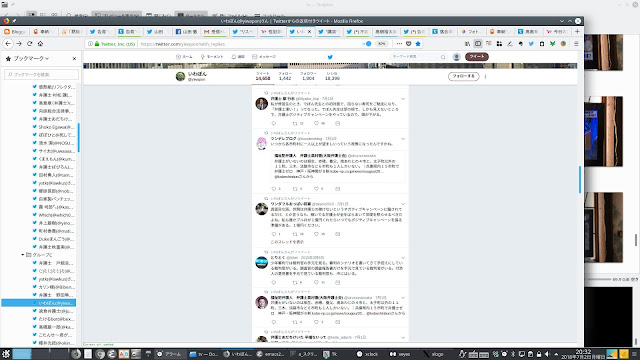Image resolution: width=640 pixels, height=360 pixels.
Task: Switch to the Gmail tab
Action: tap(215, 31)
